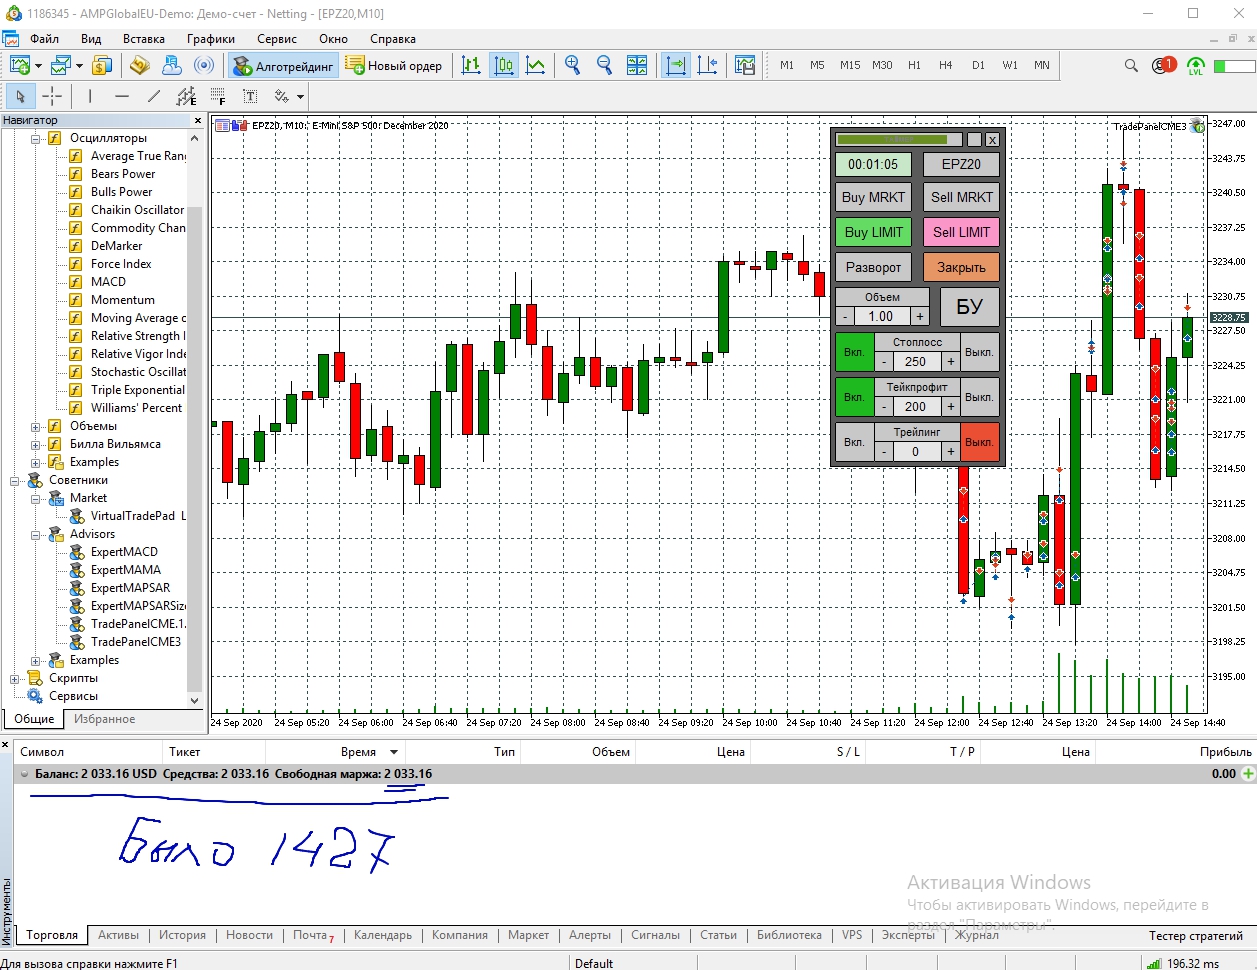The width and height of the screenshot is (1257, 970).
Task: Open the VPS cloud icon in toolbar
Action: pyautogui.click(x=171, y=65)
